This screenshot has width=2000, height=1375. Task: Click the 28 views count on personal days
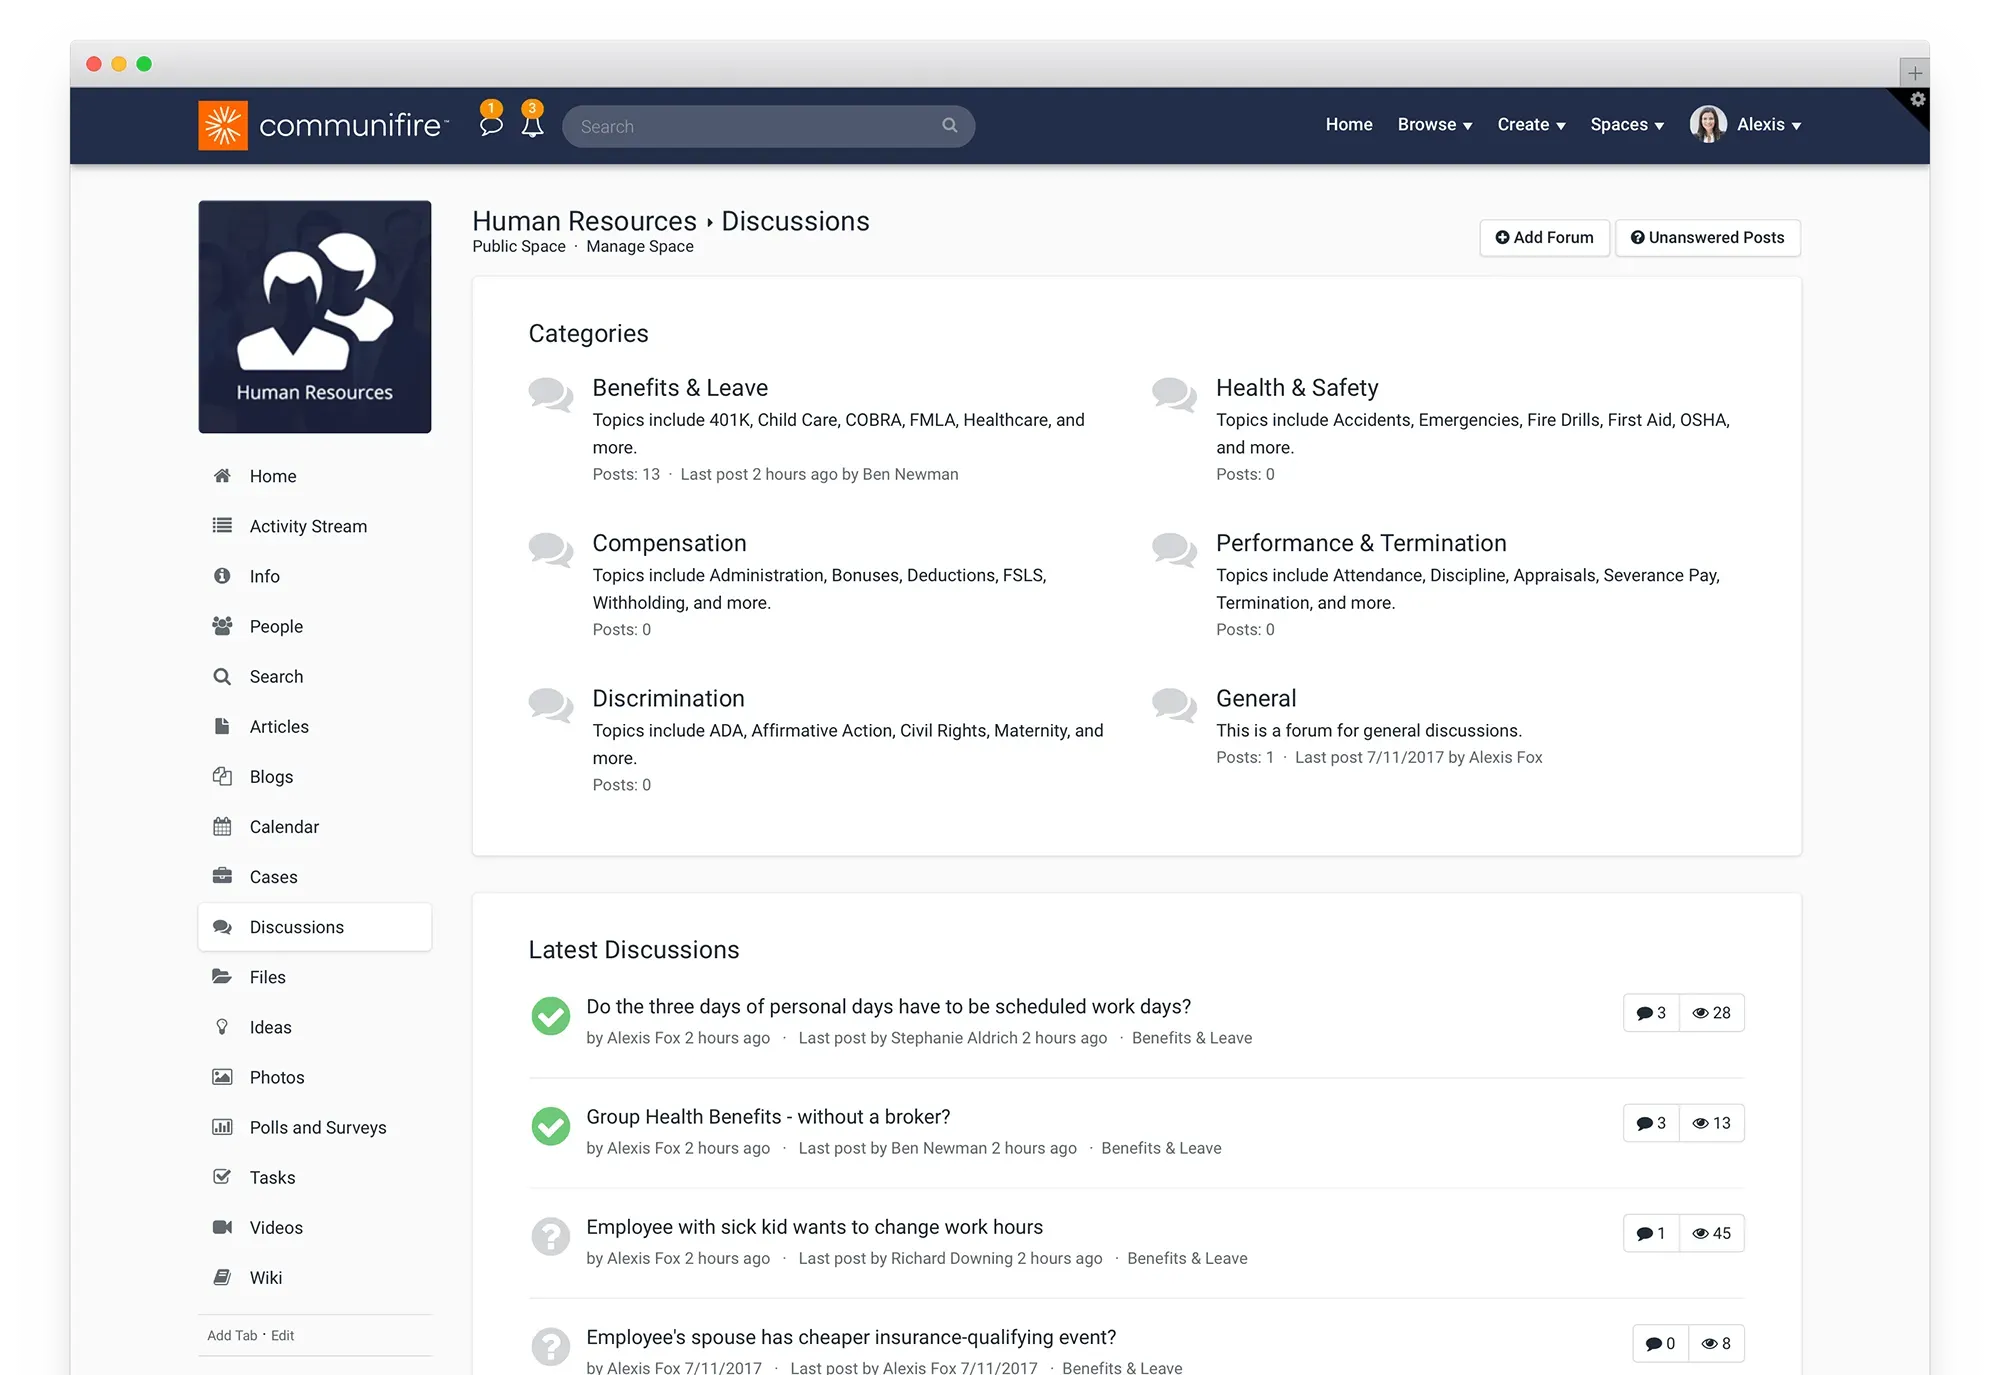(x=1712, y=1013)
